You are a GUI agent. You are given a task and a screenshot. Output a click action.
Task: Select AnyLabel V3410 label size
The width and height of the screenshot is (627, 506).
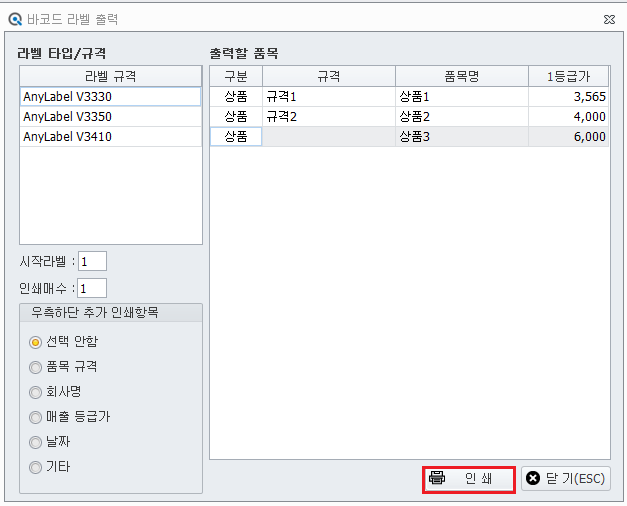pos(110,136)
